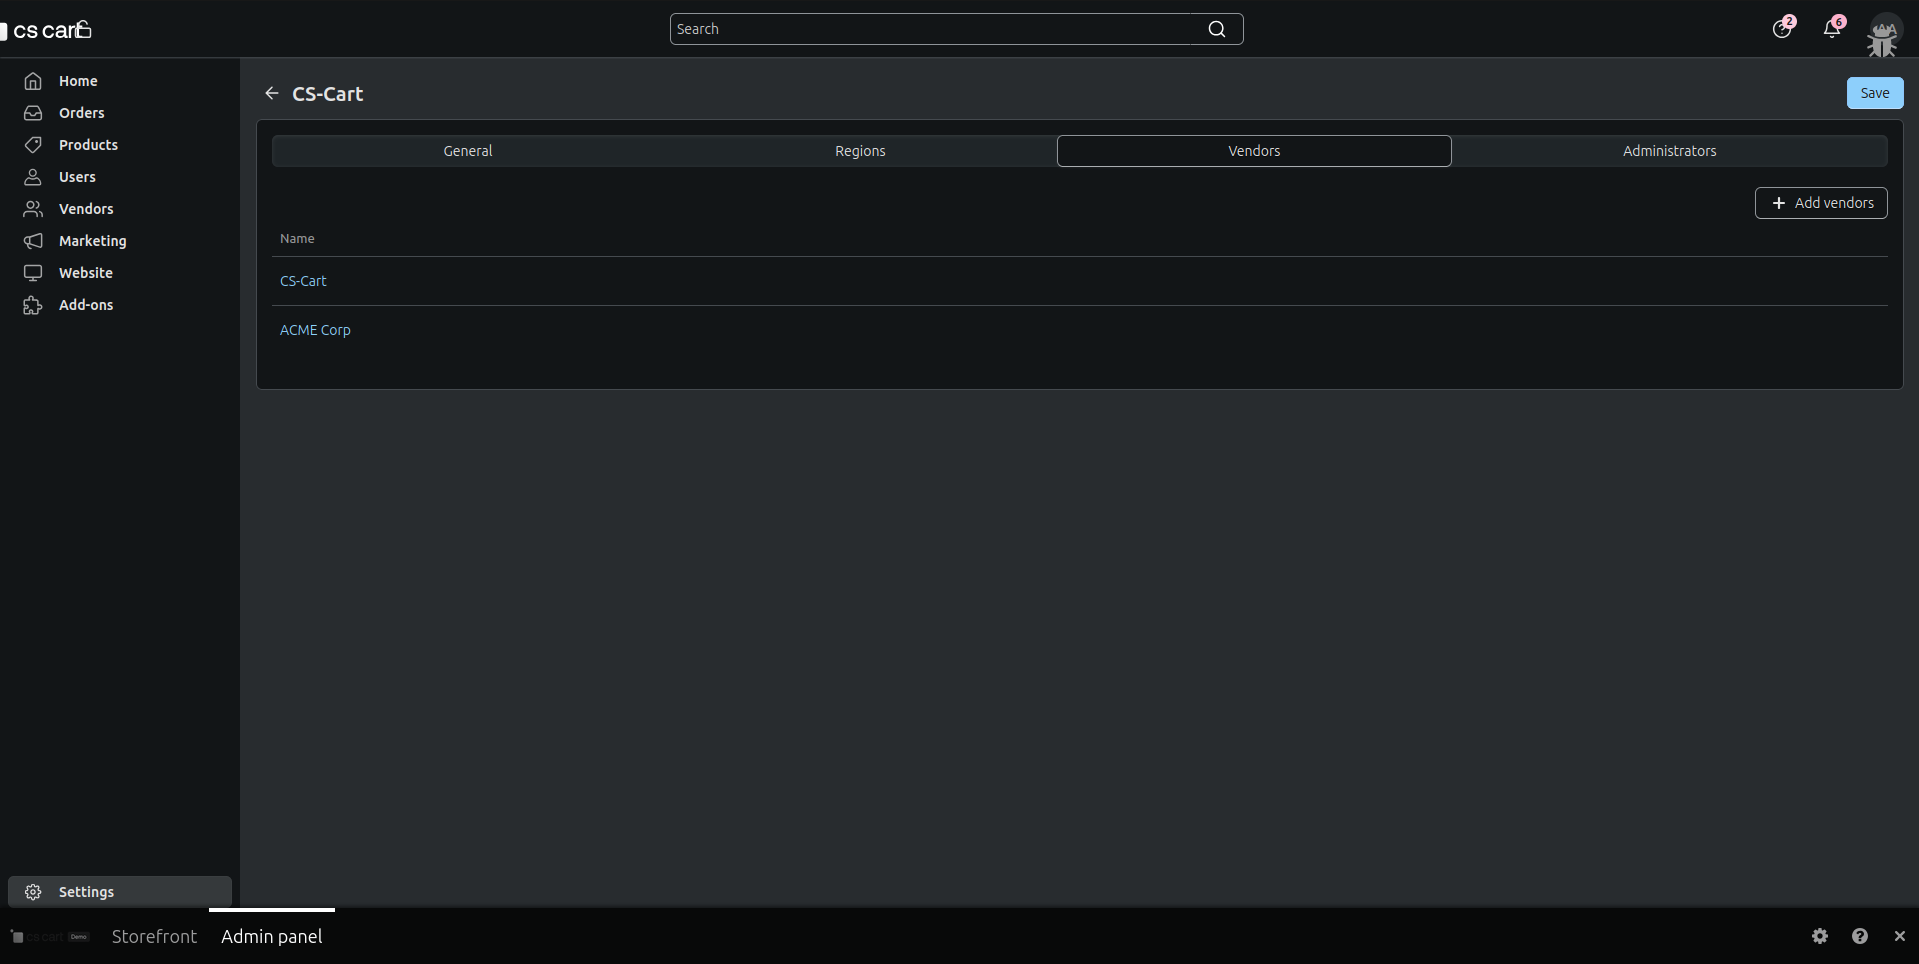
Task: Click the Add-ons puzzle icon
Action: pyautogui.click(x=33, y=305)
